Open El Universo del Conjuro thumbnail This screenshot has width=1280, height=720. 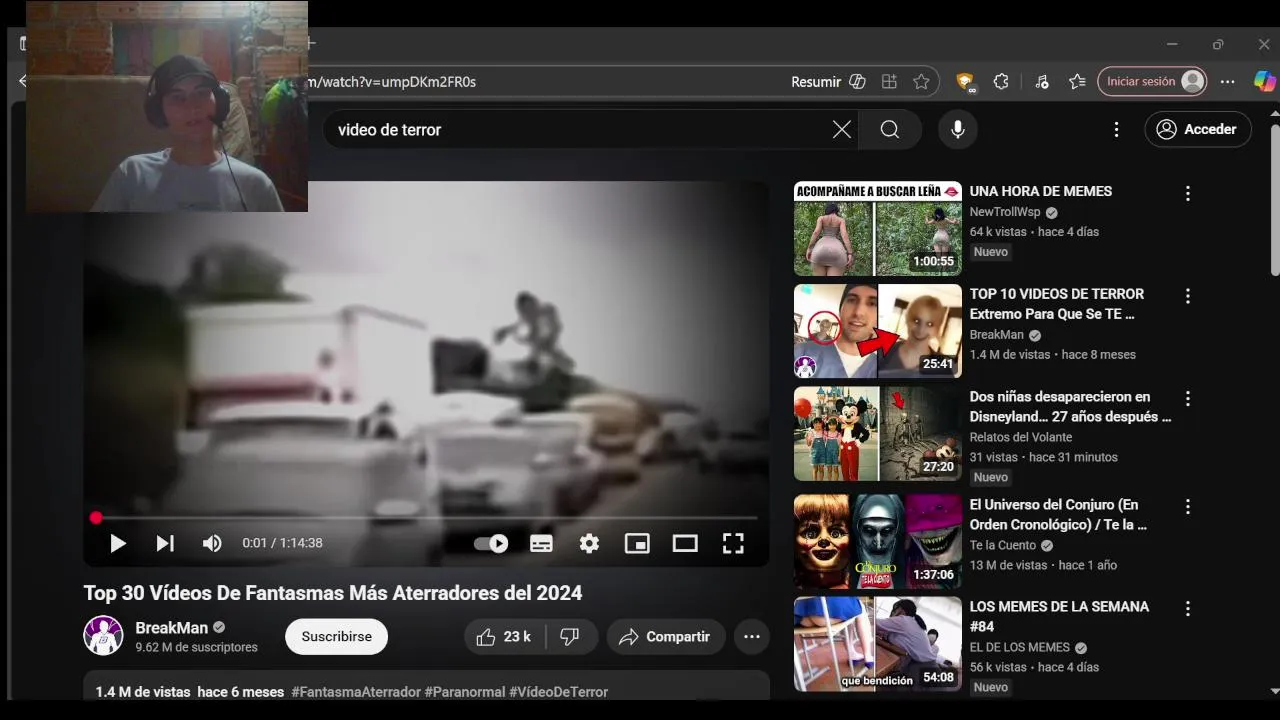878,541
